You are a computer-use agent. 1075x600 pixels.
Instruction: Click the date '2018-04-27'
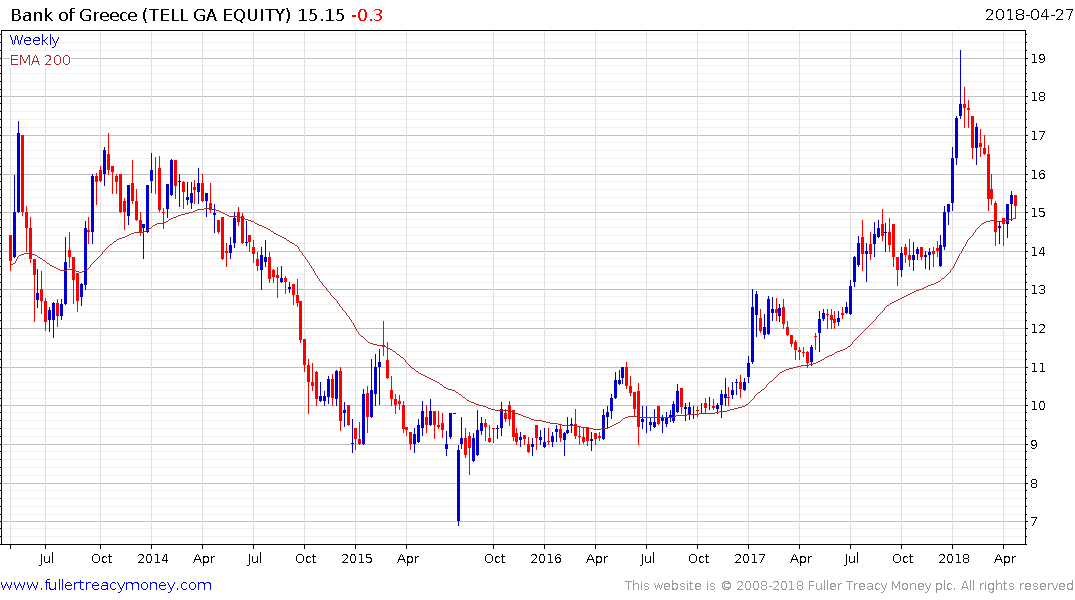coord(1028,14)
